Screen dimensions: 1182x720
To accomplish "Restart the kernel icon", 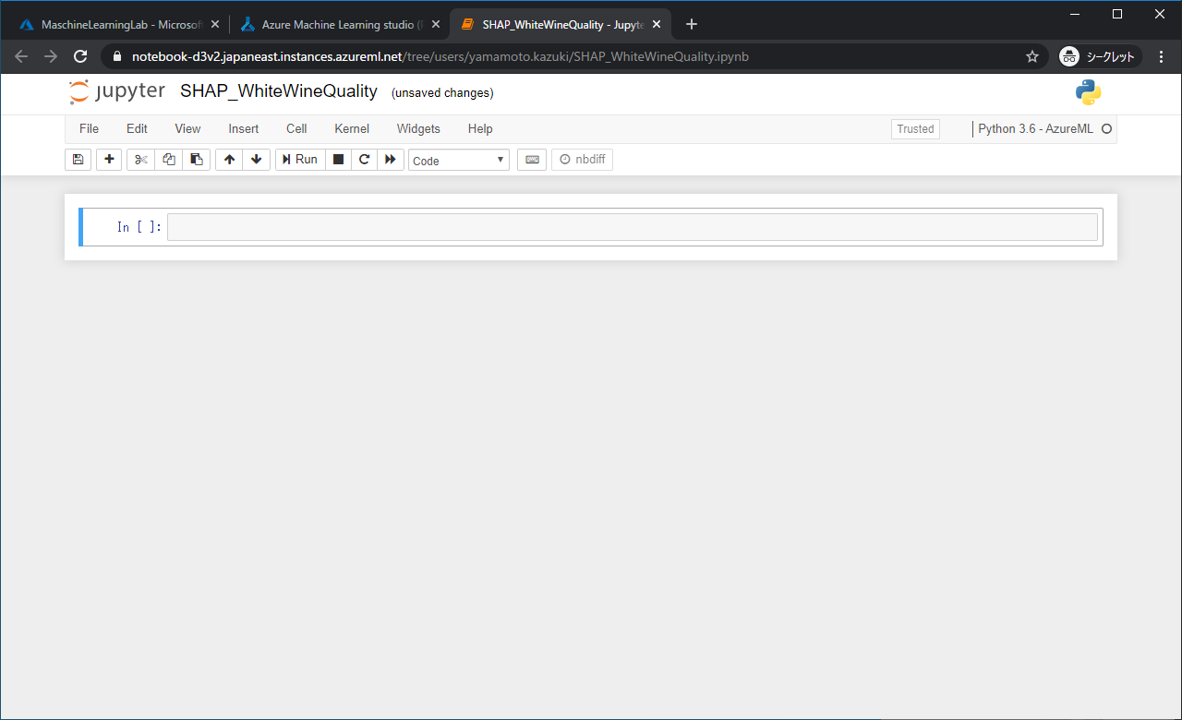I will (x=364, y=160).
